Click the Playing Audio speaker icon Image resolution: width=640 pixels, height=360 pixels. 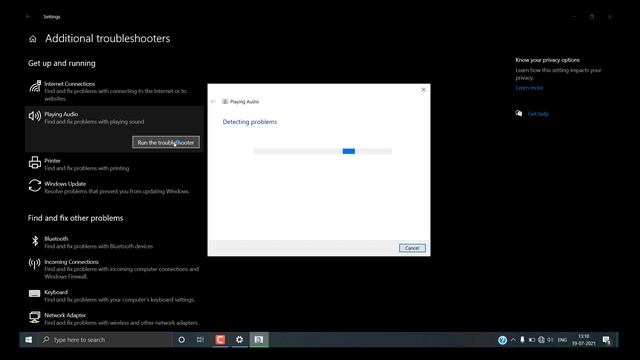point(35,116)
